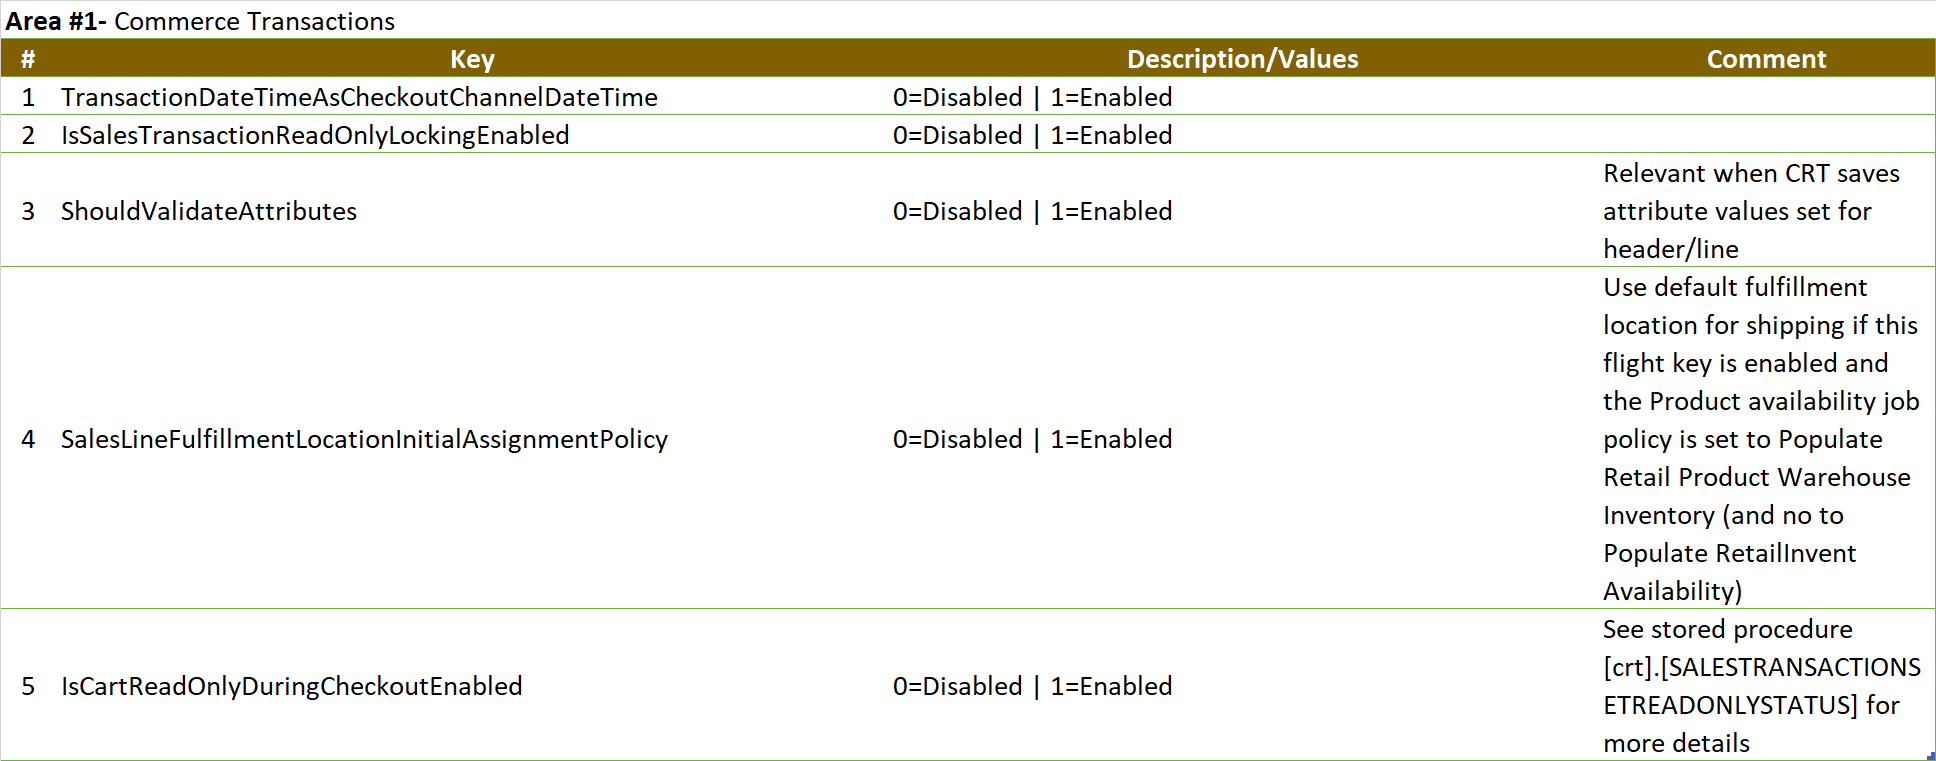Click row number 3 cell

pyautogui.click(x=28, y=211)
